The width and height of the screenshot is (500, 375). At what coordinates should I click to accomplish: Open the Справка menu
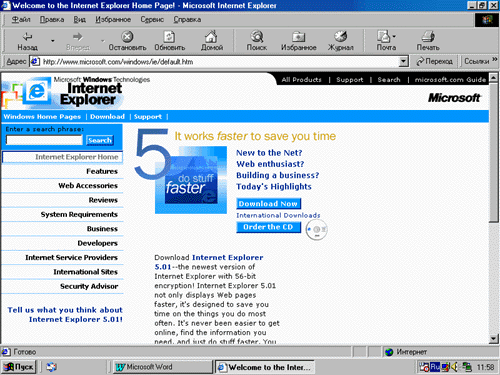(187, 19)
